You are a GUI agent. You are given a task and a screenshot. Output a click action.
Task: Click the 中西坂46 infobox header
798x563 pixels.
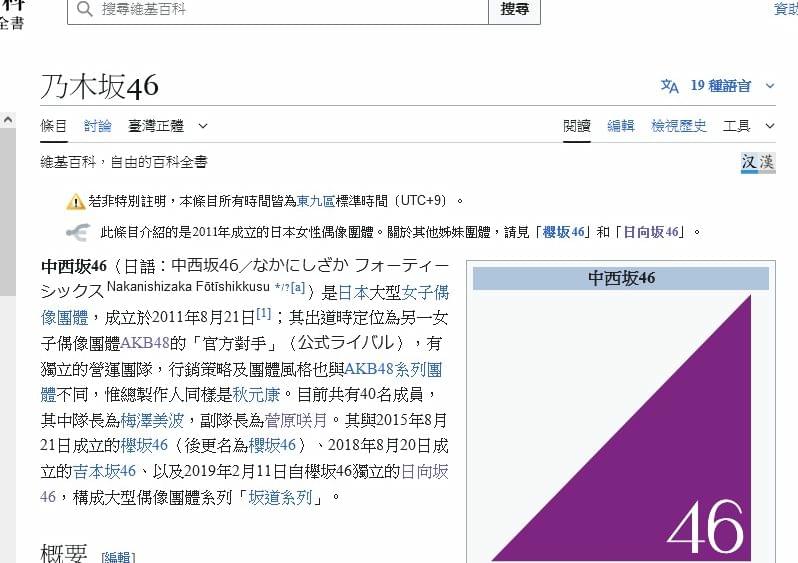[621, 278]
